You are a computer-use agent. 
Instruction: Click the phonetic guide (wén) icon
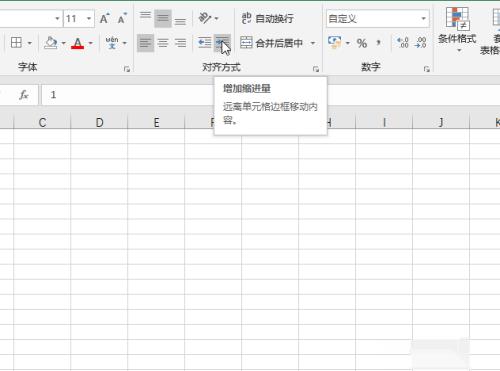tap(112, 43)
